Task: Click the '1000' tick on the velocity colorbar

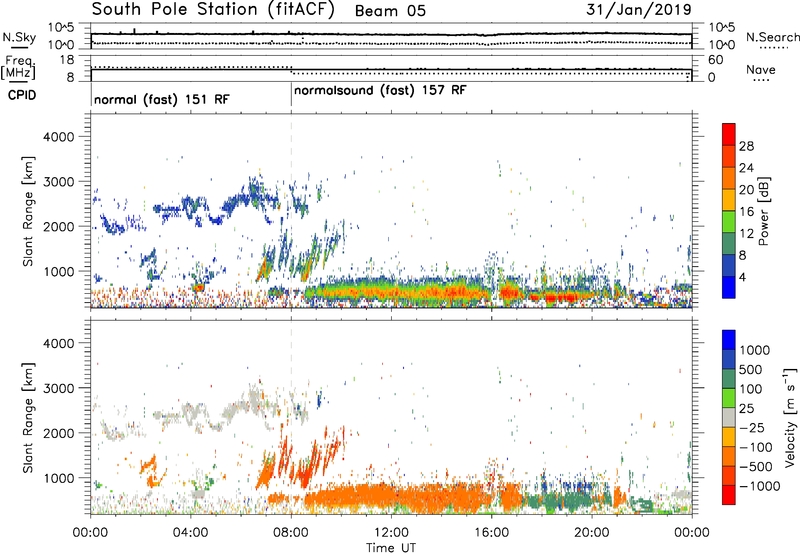Action: (754, 350)
